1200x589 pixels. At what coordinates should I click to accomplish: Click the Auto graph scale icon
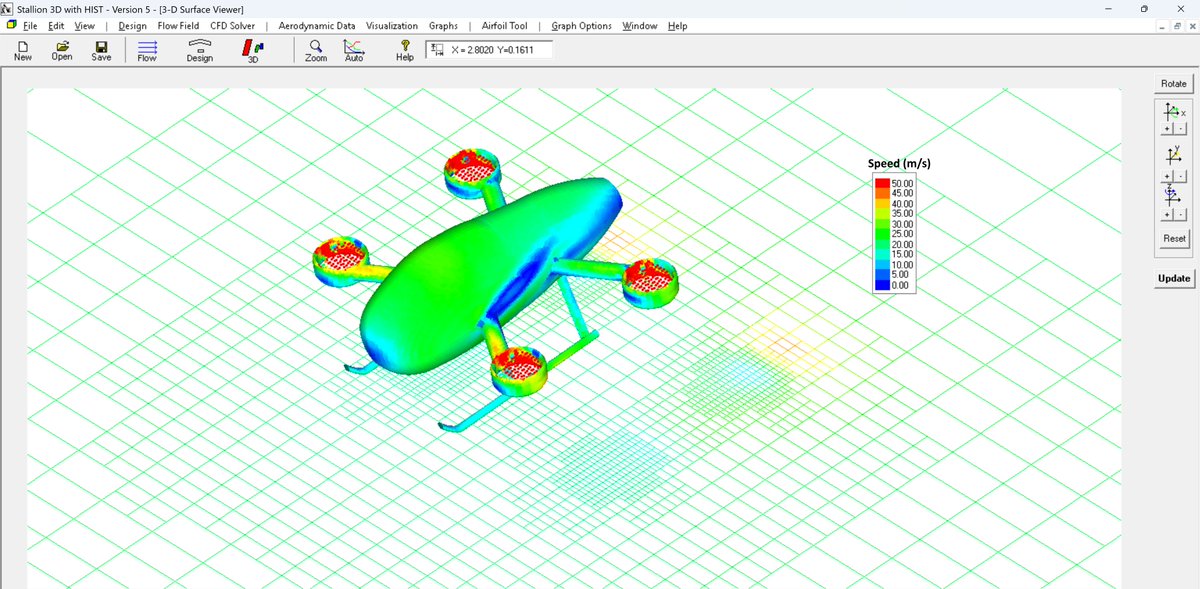[x=354, y=51]
